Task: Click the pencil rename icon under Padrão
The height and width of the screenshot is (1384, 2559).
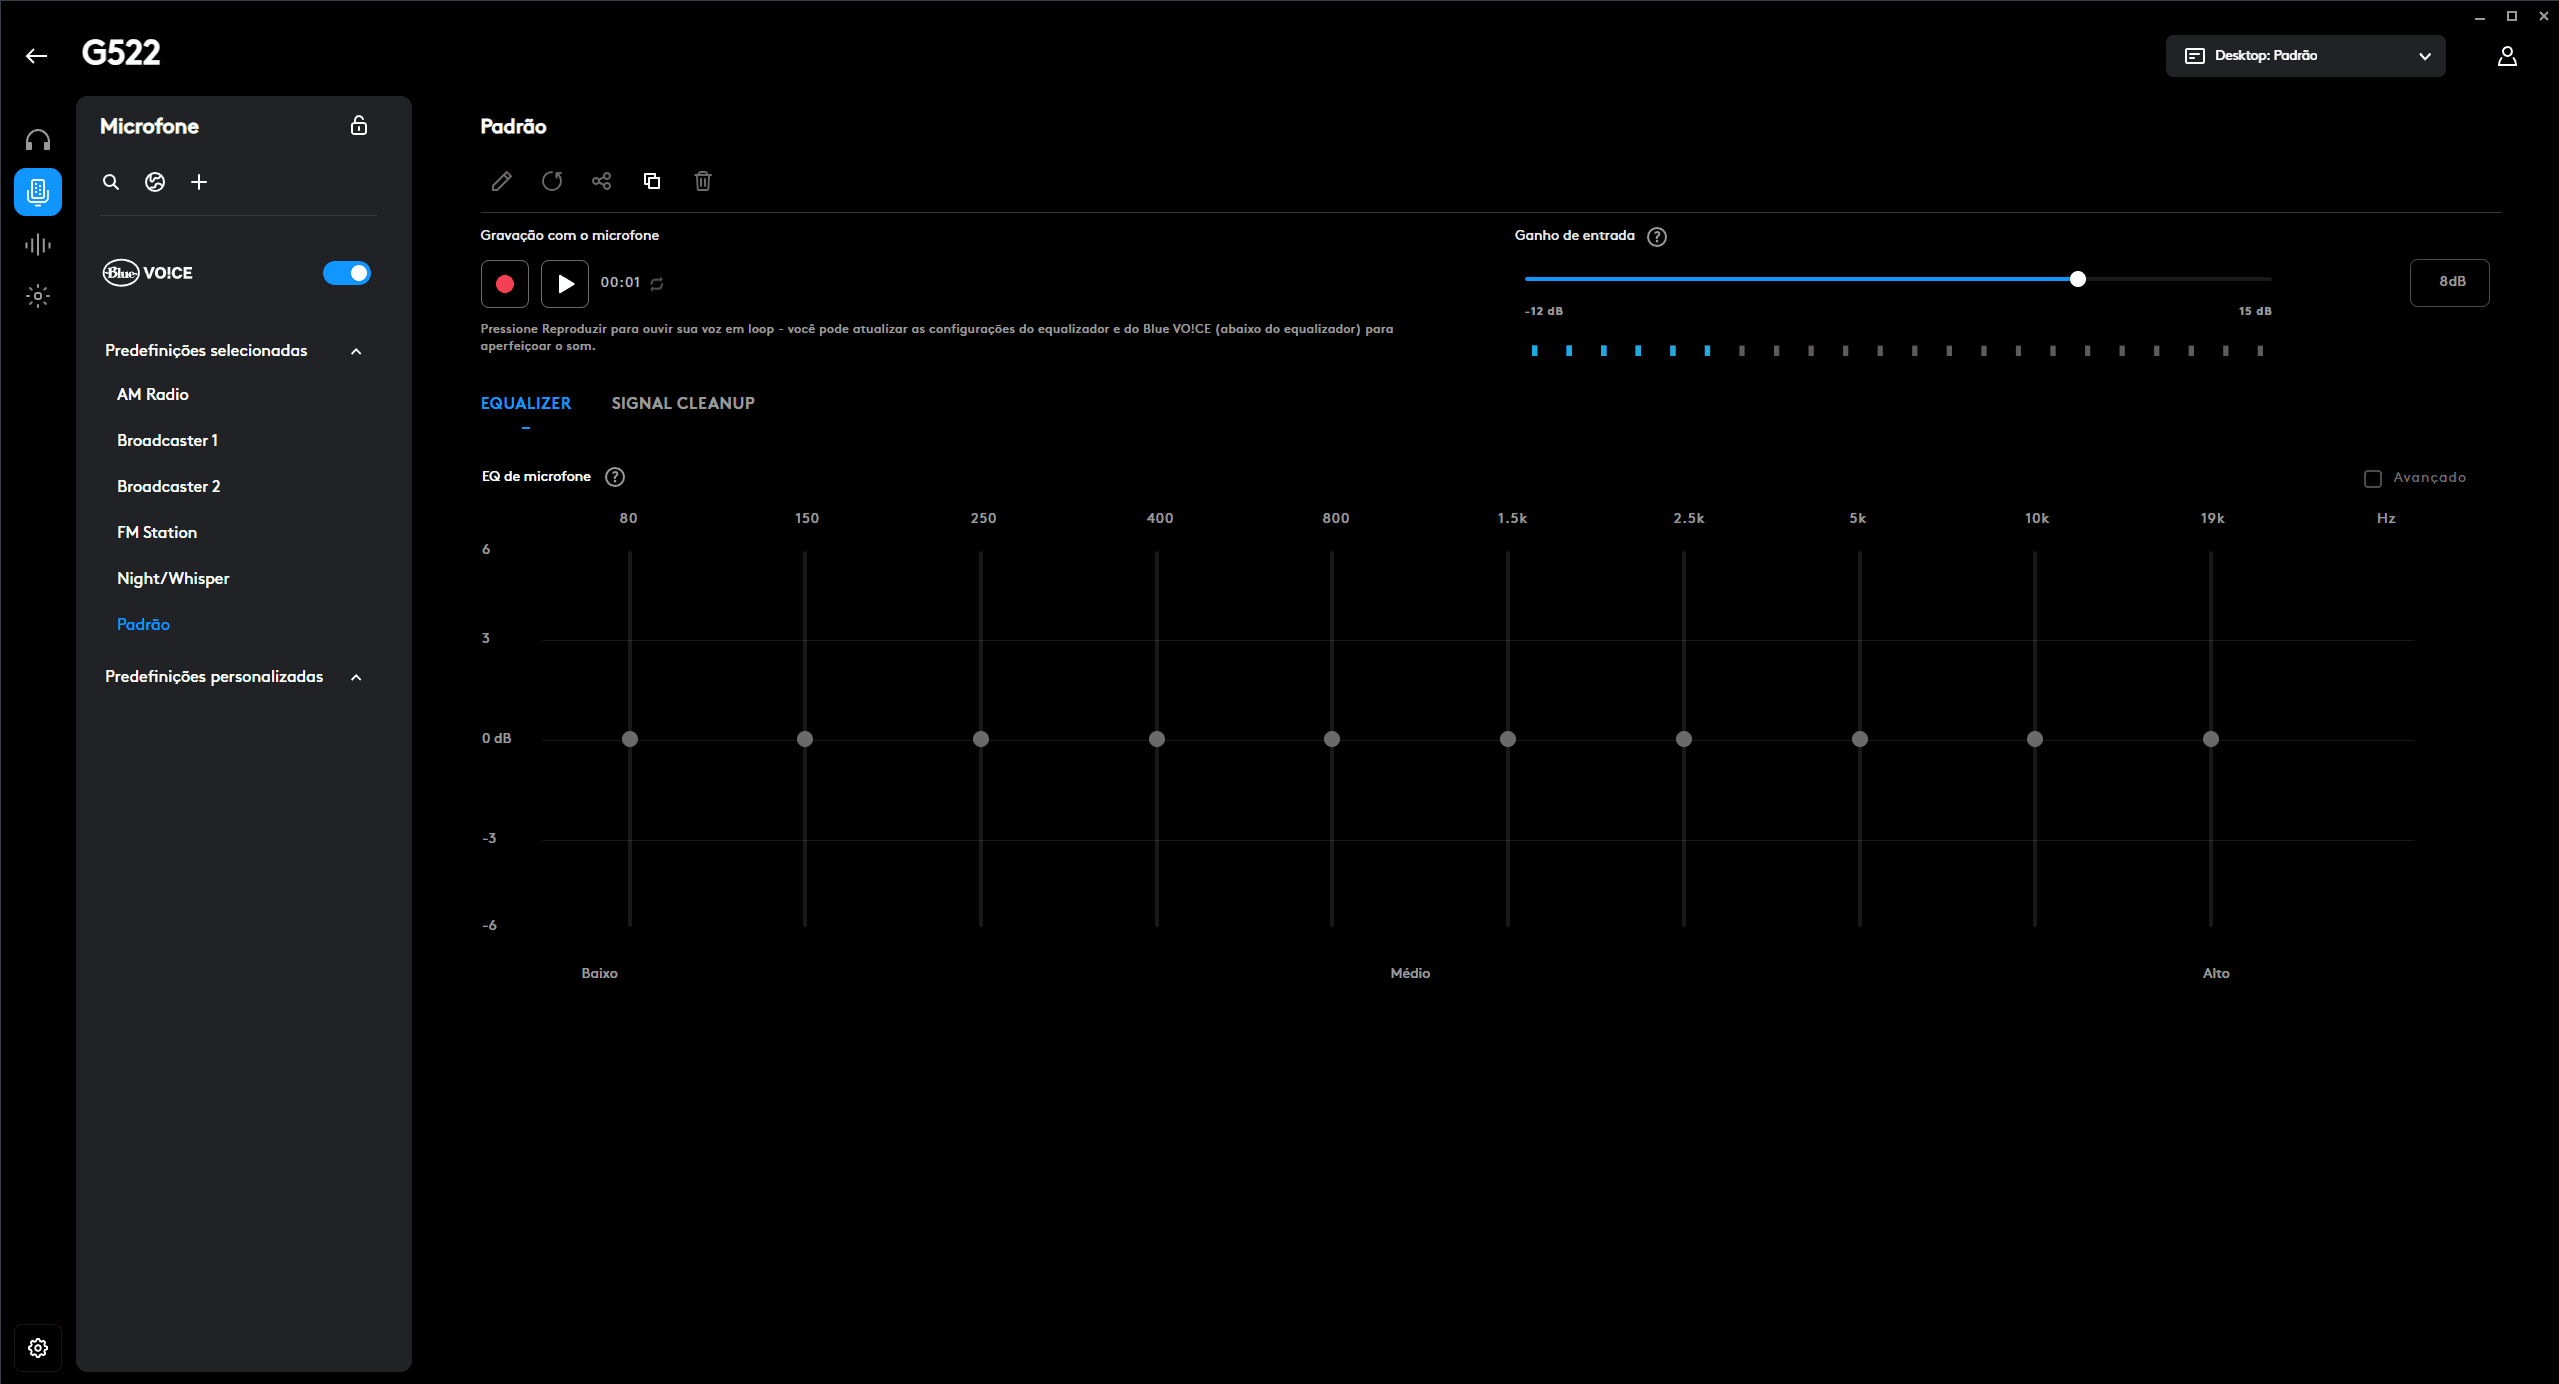Action: pos(501,181)
